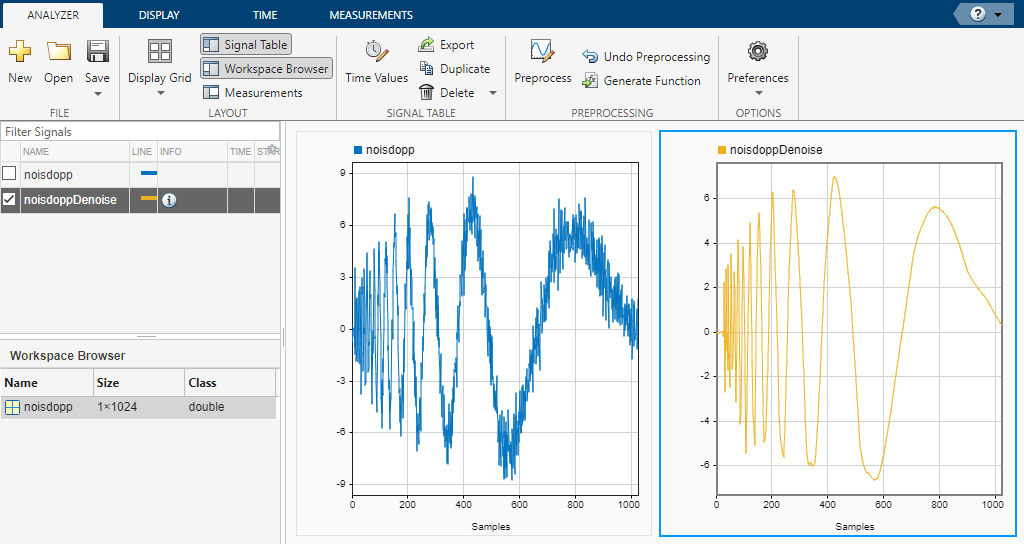Click the noisdopp plot legend label
1024x544 pixels.
click(390, 150)
